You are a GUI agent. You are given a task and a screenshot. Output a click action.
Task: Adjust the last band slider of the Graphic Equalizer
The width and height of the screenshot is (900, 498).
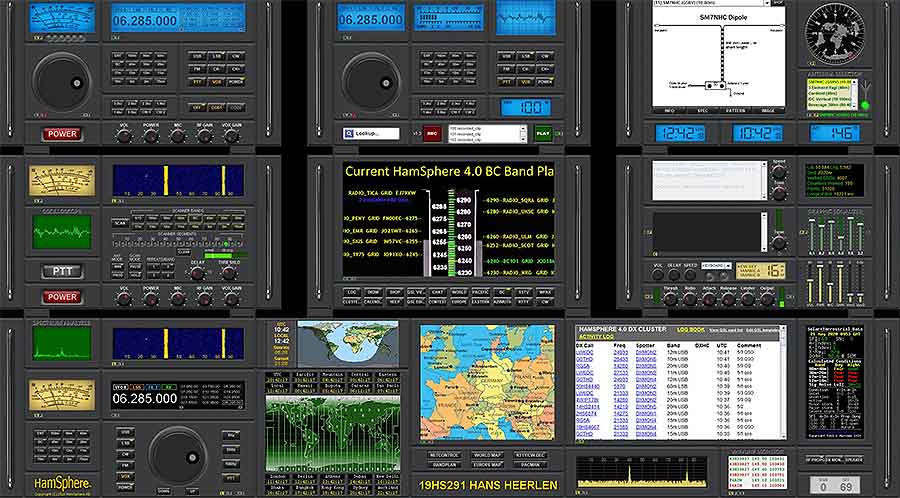click(x=860, y=233)
